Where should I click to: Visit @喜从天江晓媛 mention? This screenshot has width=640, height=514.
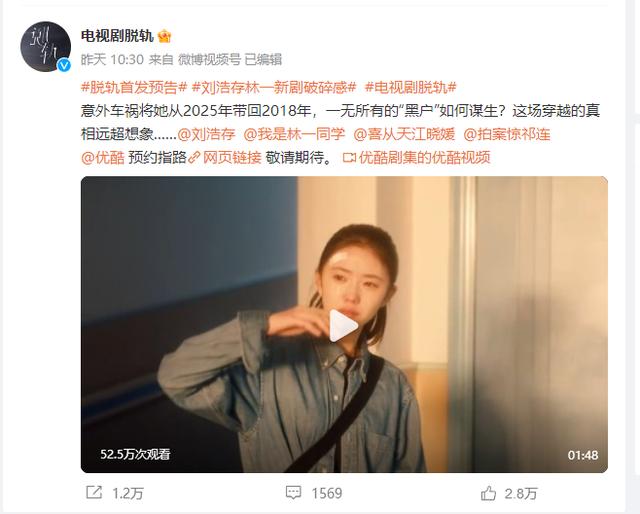click(404, 134)
